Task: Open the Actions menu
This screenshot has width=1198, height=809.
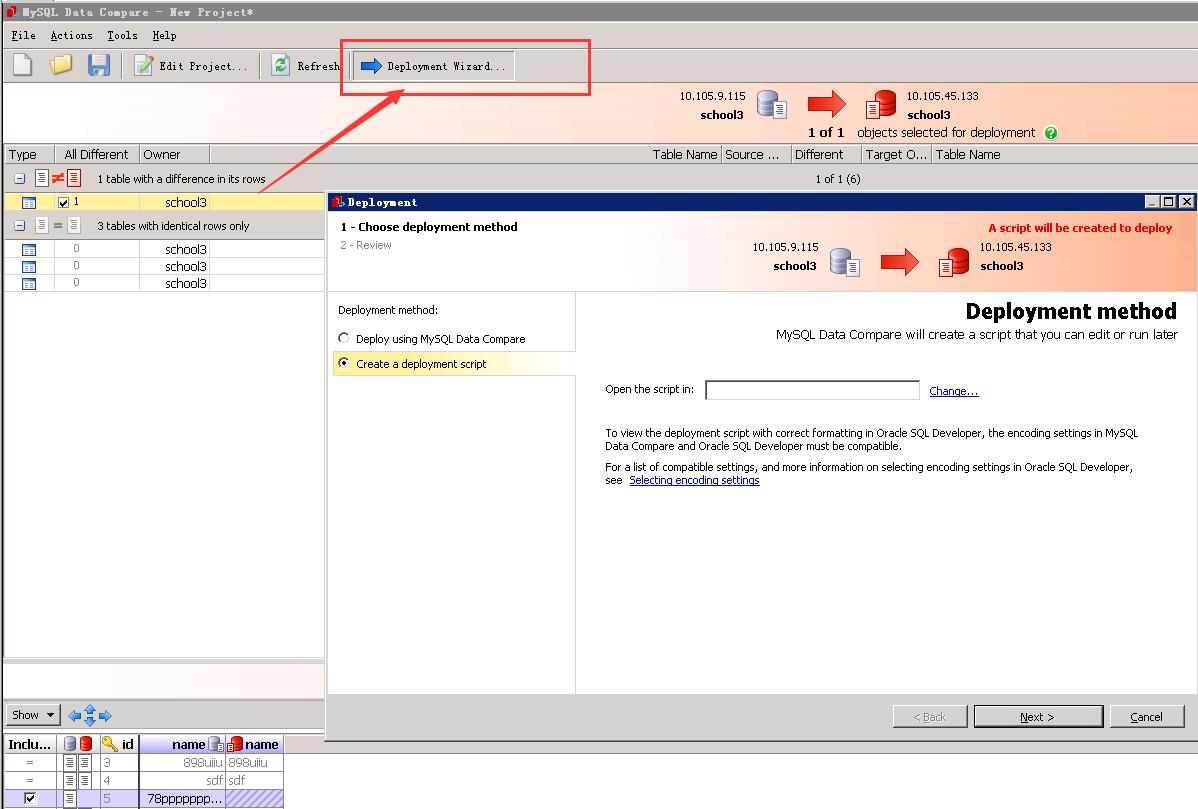Action: point(71,35)
